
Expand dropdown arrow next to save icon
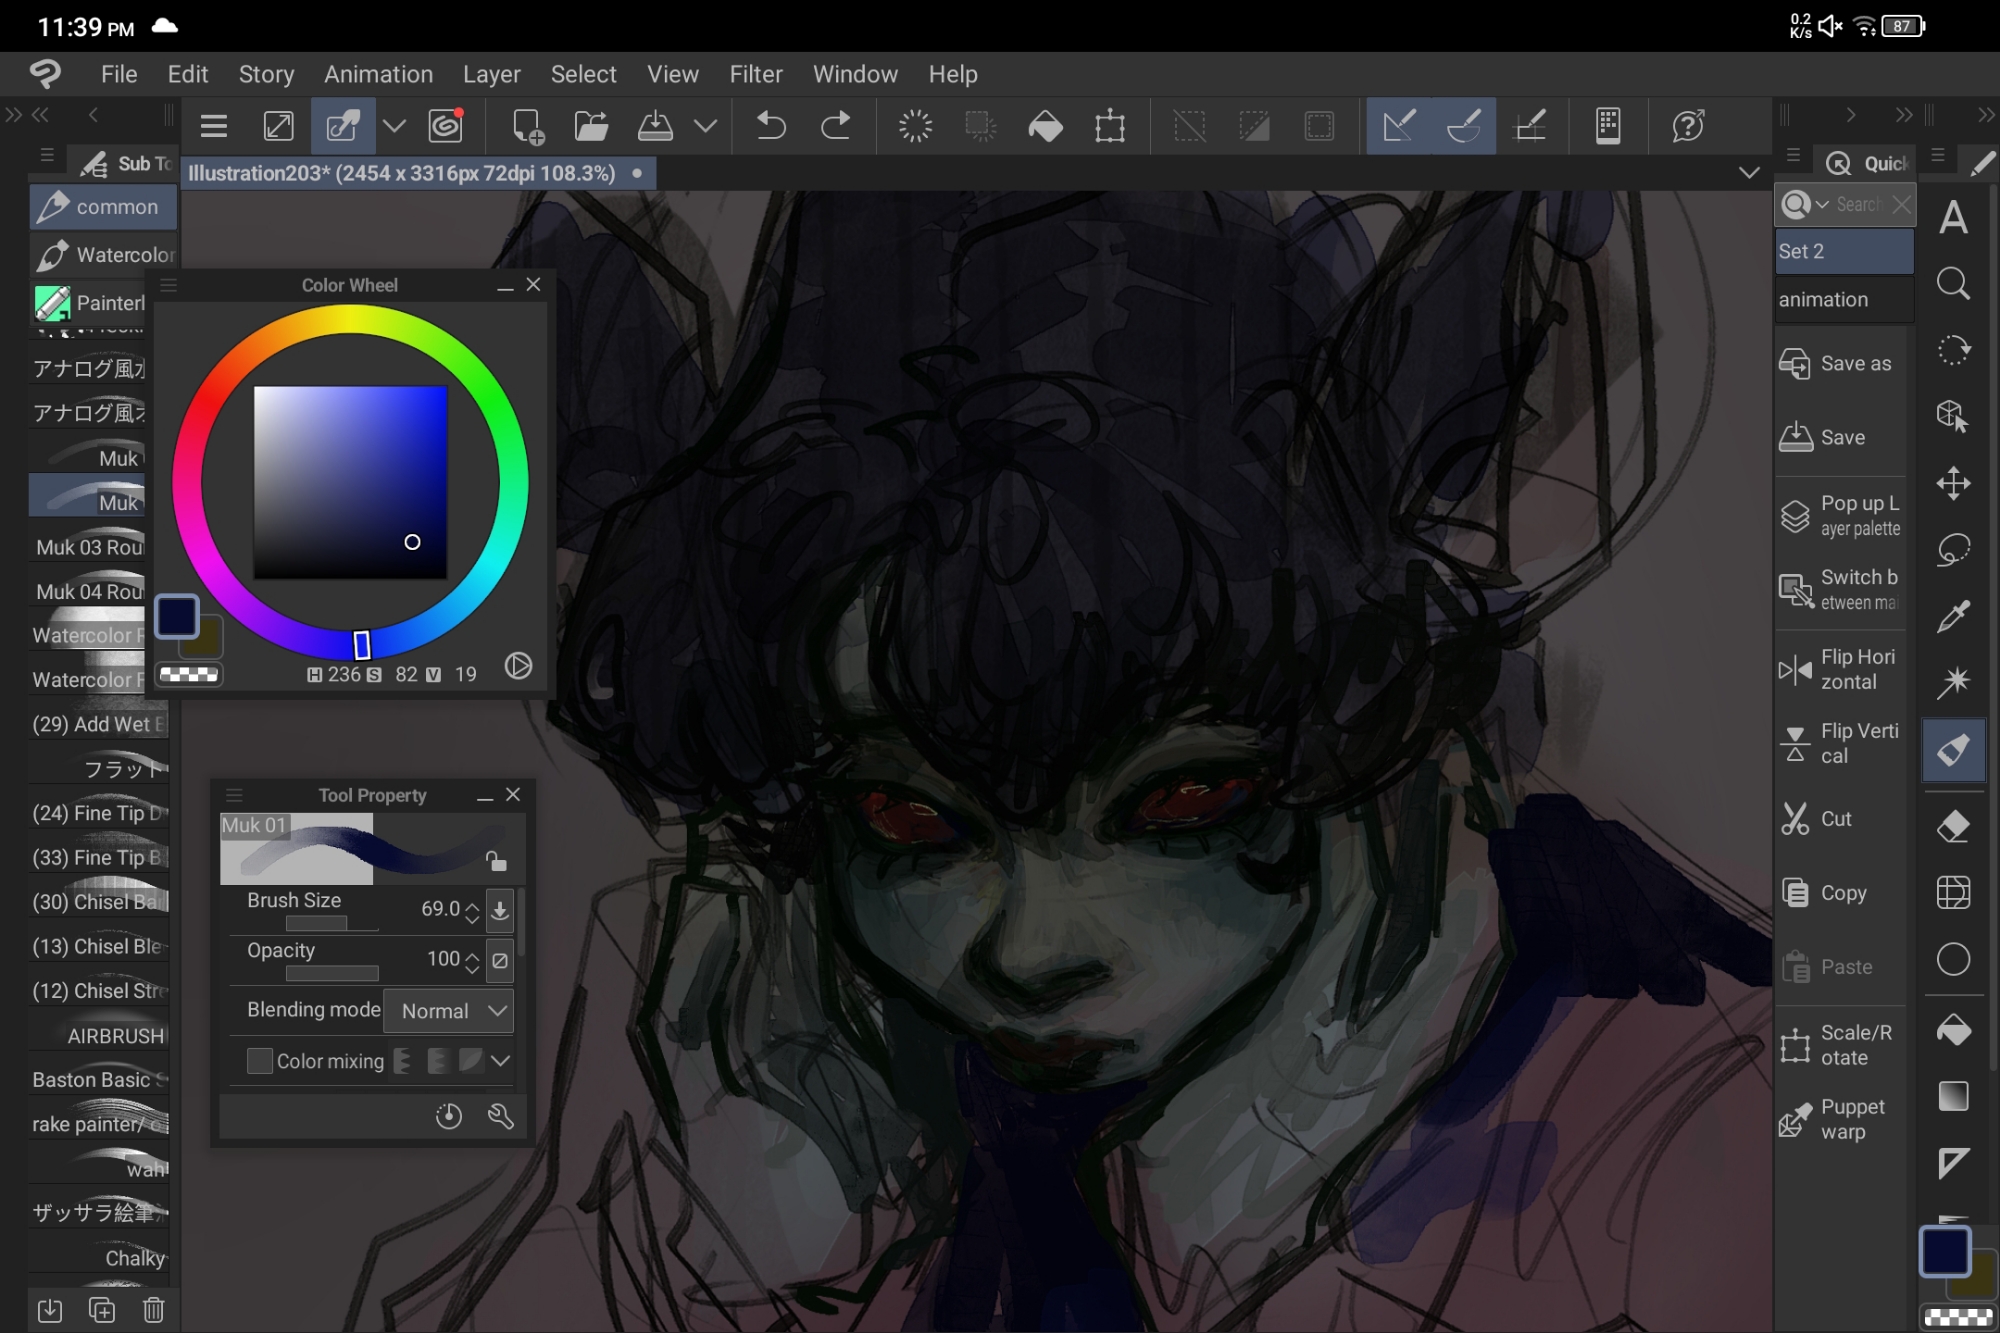pyautogui.click(x=706, y=126)
